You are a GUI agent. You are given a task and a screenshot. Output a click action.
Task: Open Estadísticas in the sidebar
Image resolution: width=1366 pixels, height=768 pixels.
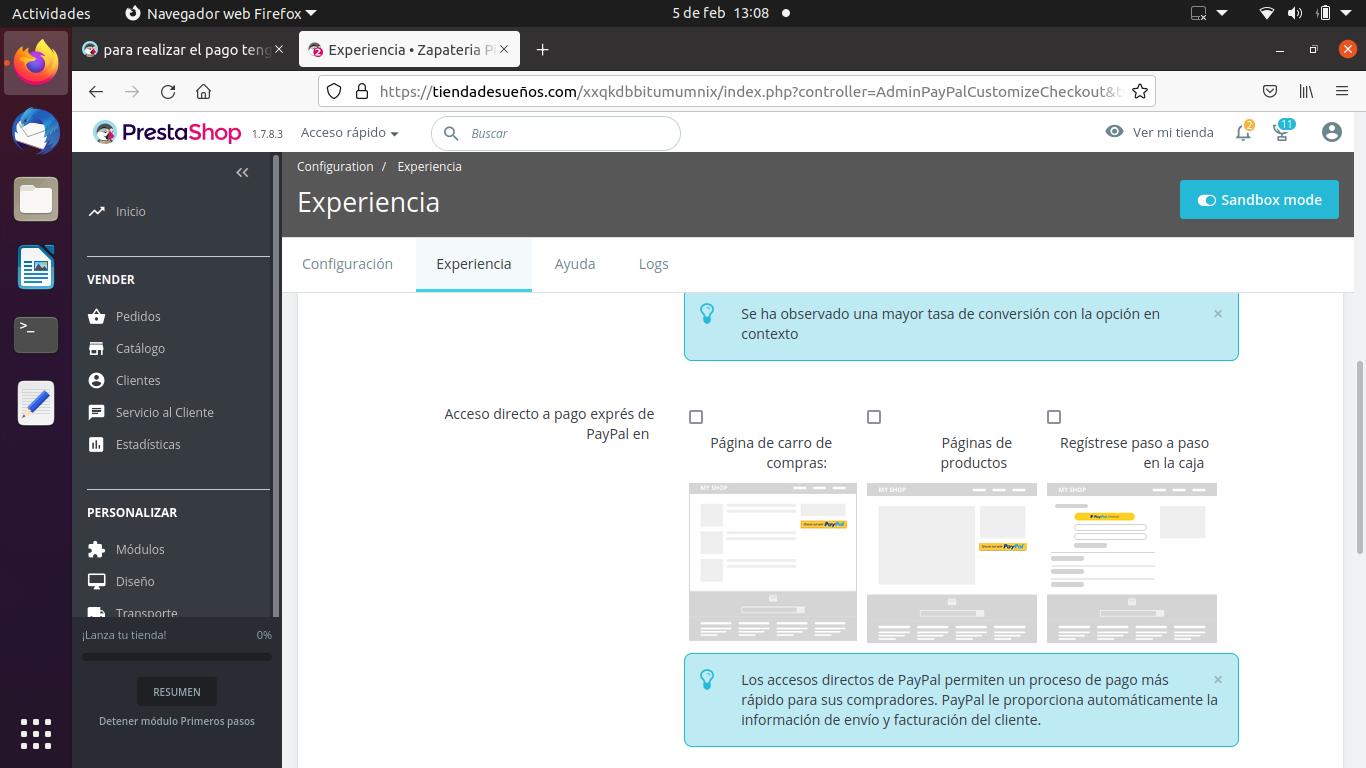click(x=148, y=444)
